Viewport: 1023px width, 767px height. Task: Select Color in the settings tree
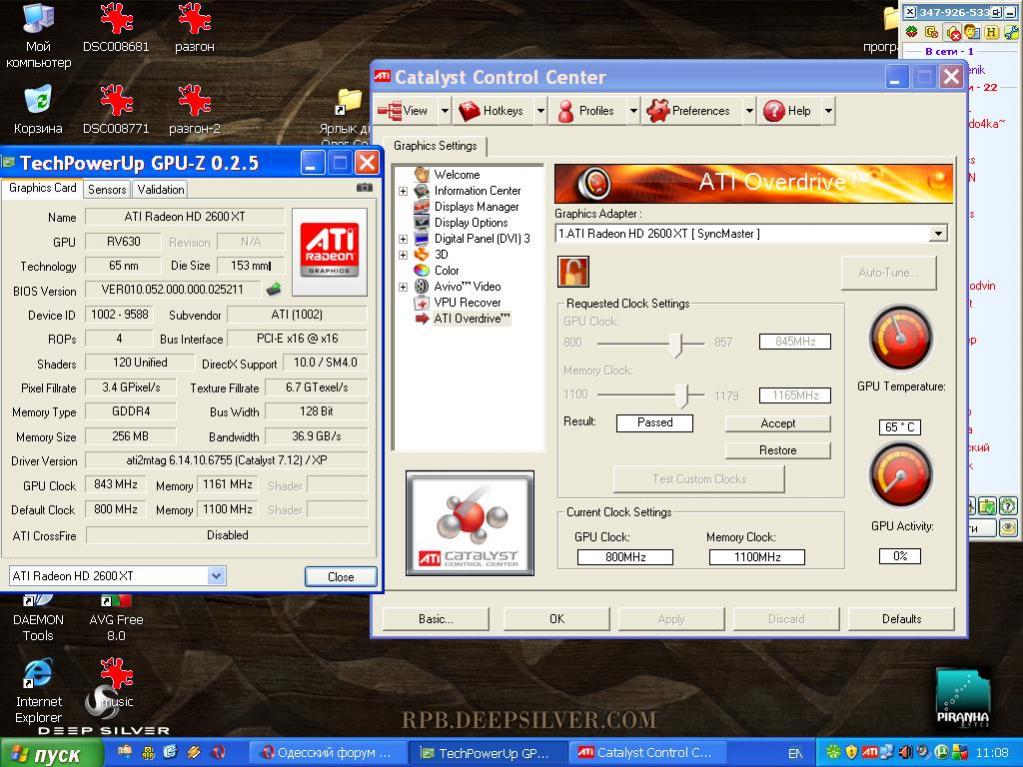click(x=446, y=271)
